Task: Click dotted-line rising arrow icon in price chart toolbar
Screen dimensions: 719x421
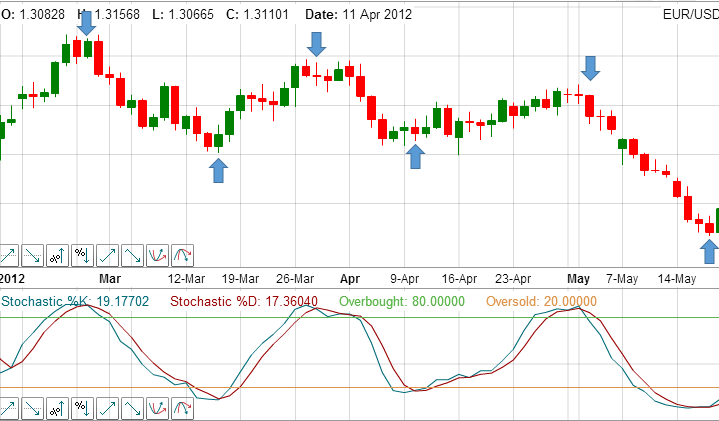Action: 9,255
